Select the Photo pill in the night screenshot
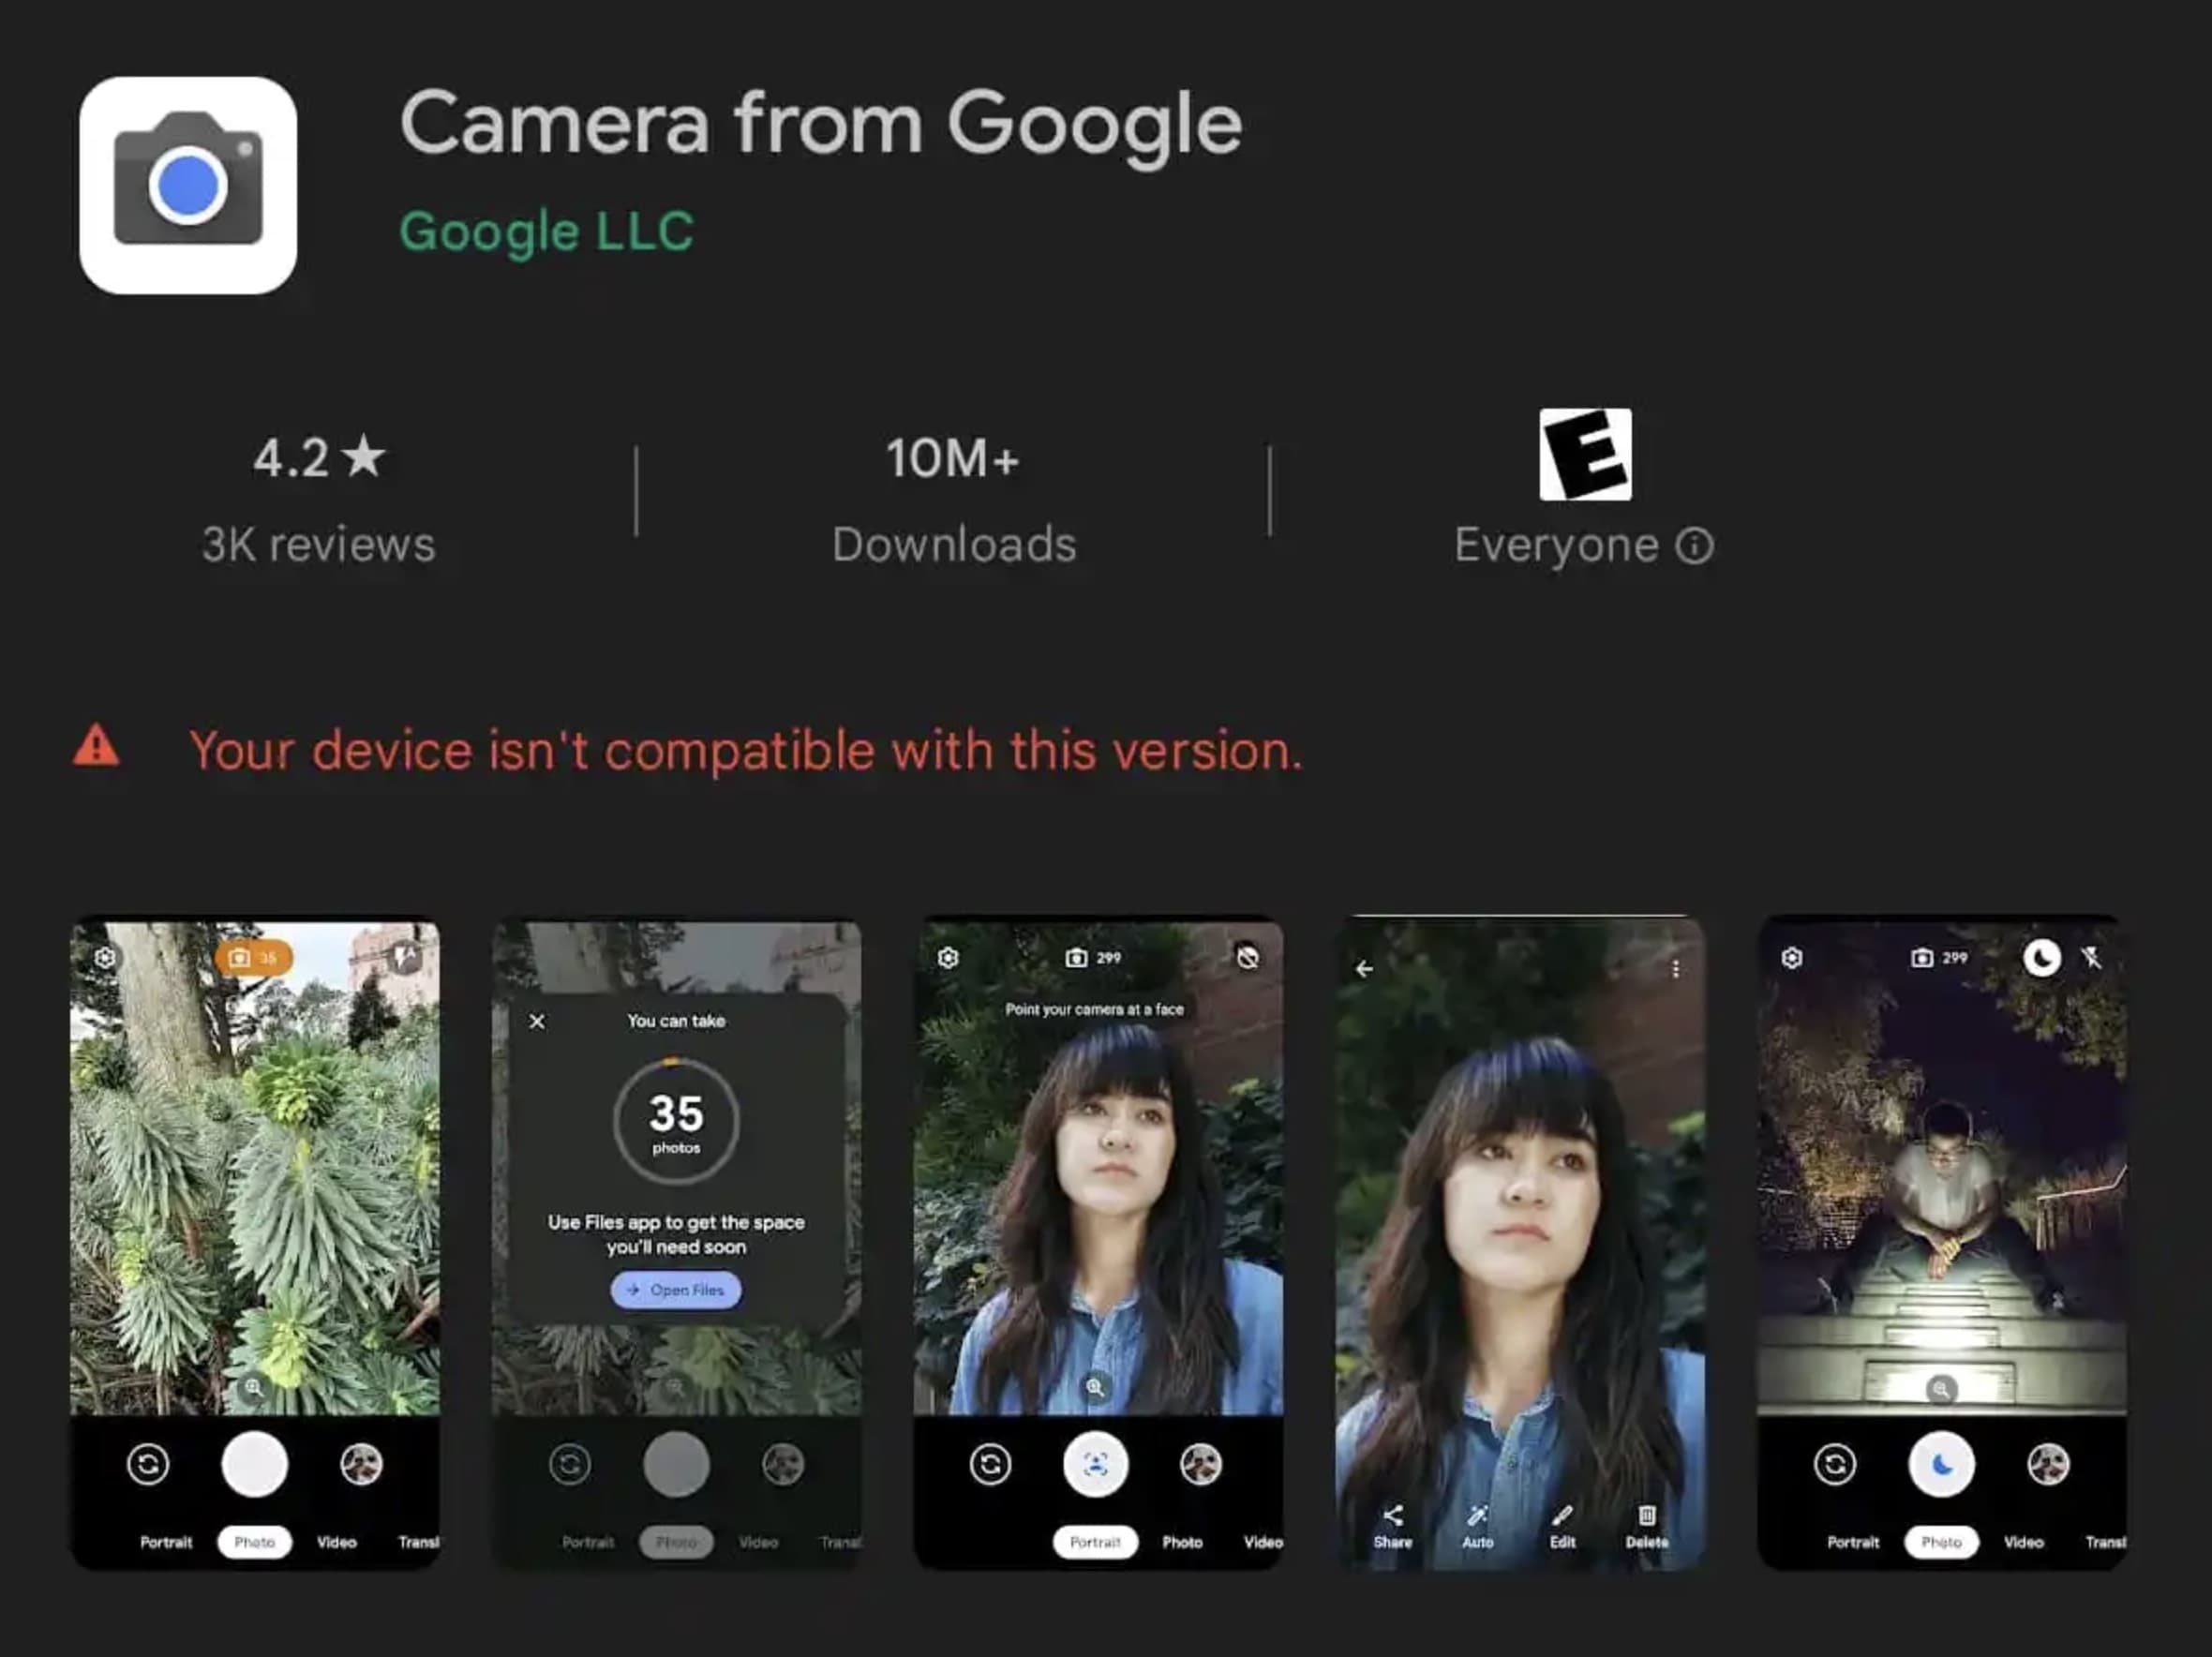Screen dimensions: 2212x1657 tap(1941, 1542)
